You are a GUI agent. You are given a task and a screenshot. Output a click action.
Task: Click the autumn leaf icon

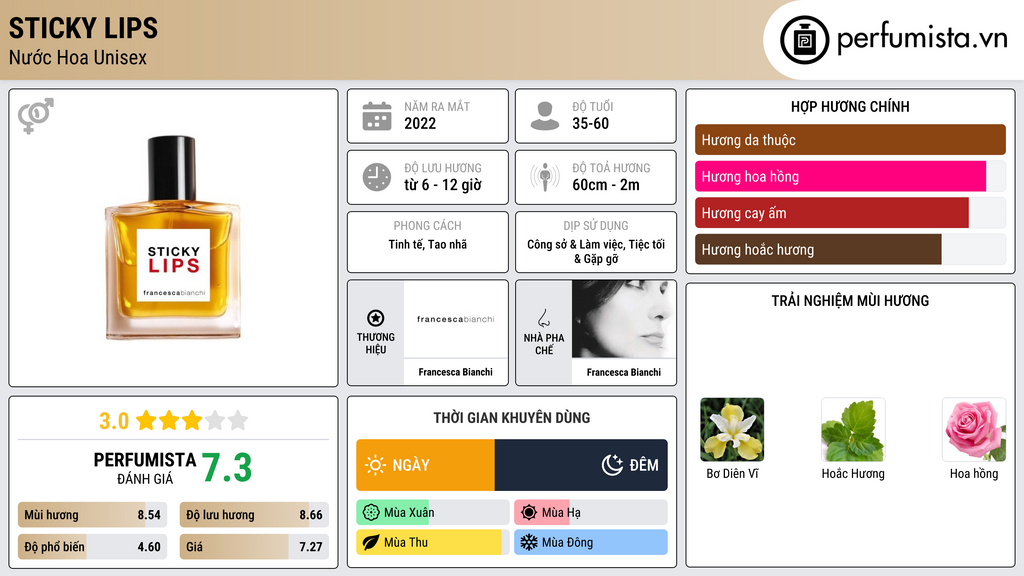371,542
